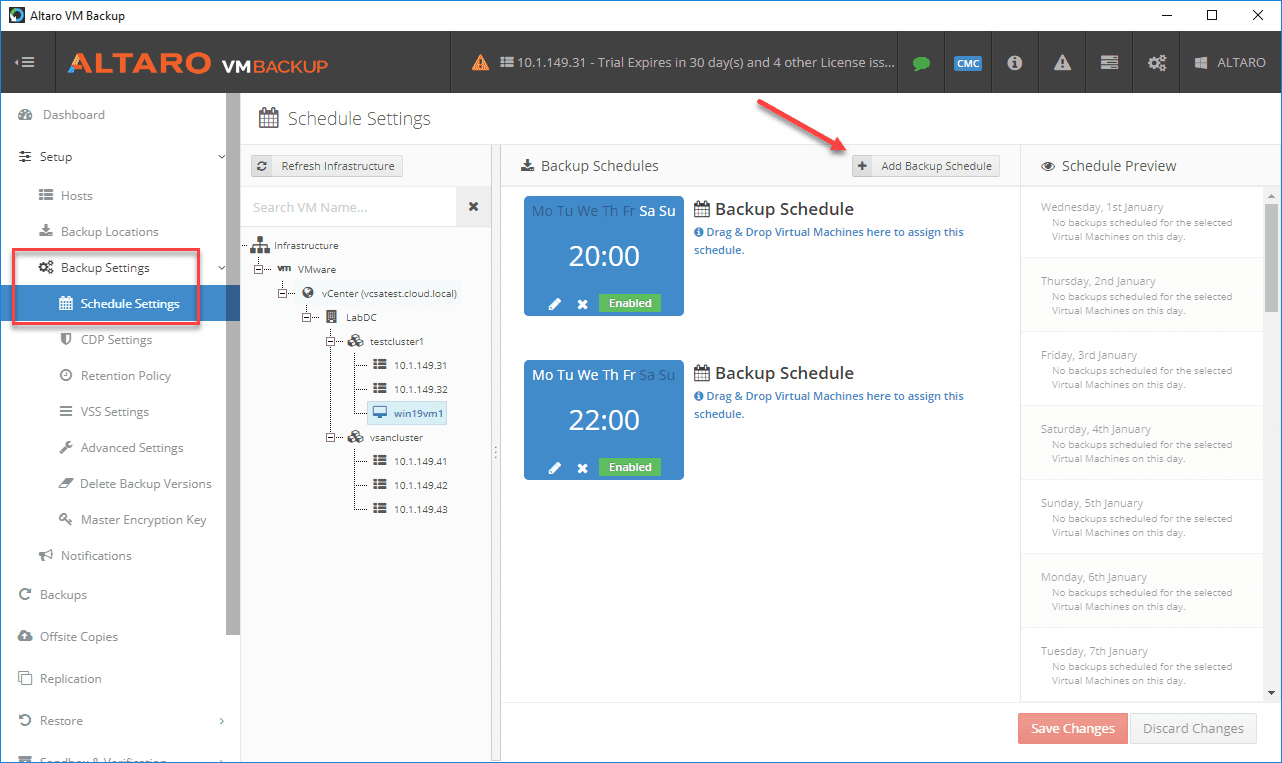Click the 20:00 schedule time card
This screenshot has width=1282, height=763.
tap(604, 256)
